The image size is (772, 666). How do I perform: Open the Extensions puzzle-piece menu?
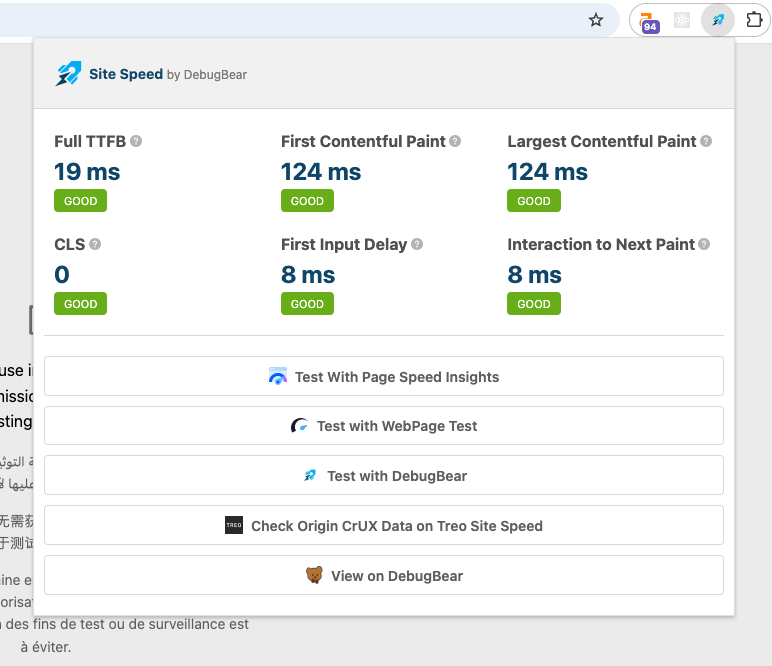point(754,20)
